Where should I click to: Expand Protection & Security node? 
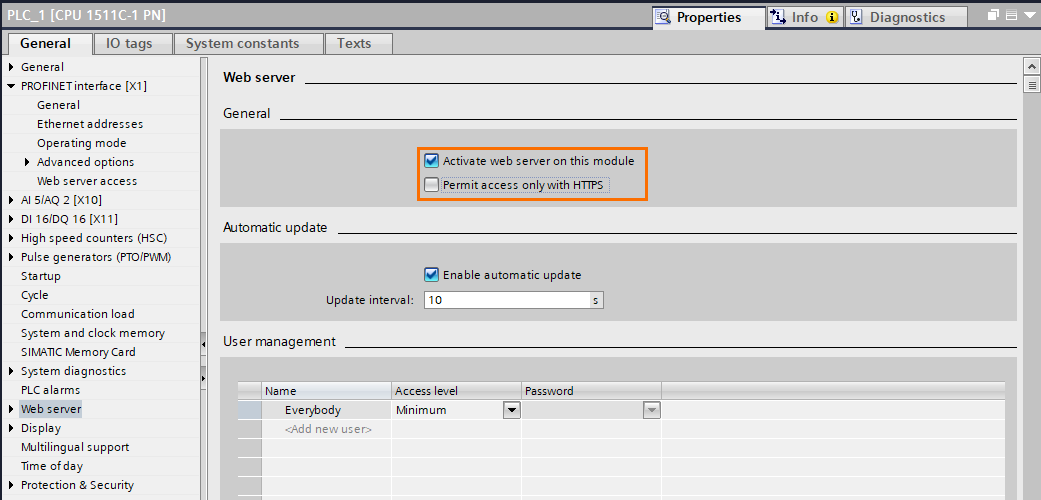coord(11,485)
